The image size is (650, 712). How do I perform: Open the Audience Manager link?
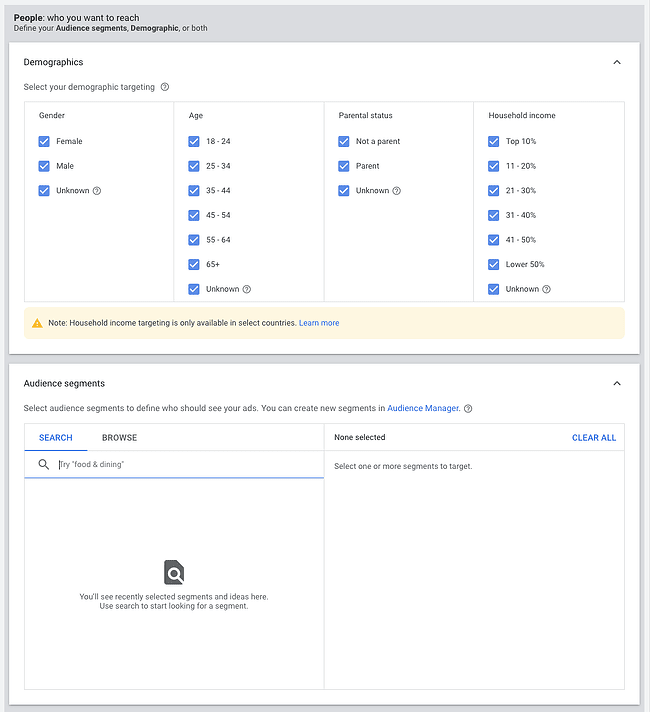pos(423,408)
